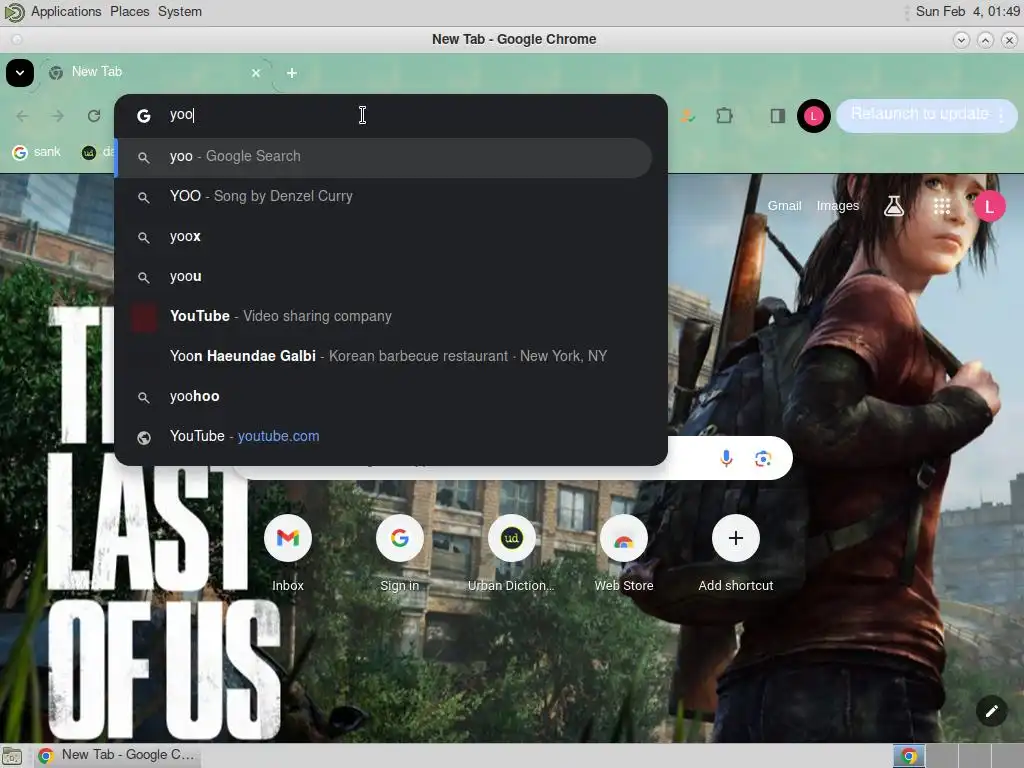This screenshot has width=1024, height=768.
Task: Click the Add shortcut plus tile
Action: pos(736,552)
